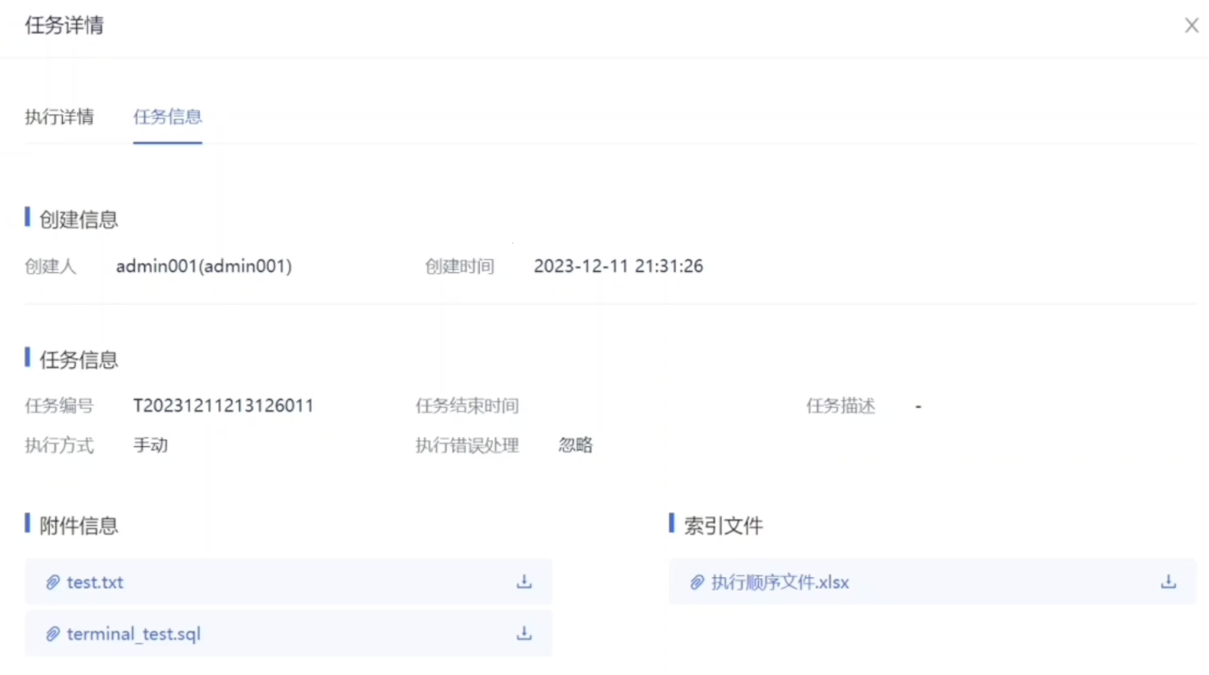1209x675 pixels.
Task: Download the test.txt attachment
Action: pos(524,581)
